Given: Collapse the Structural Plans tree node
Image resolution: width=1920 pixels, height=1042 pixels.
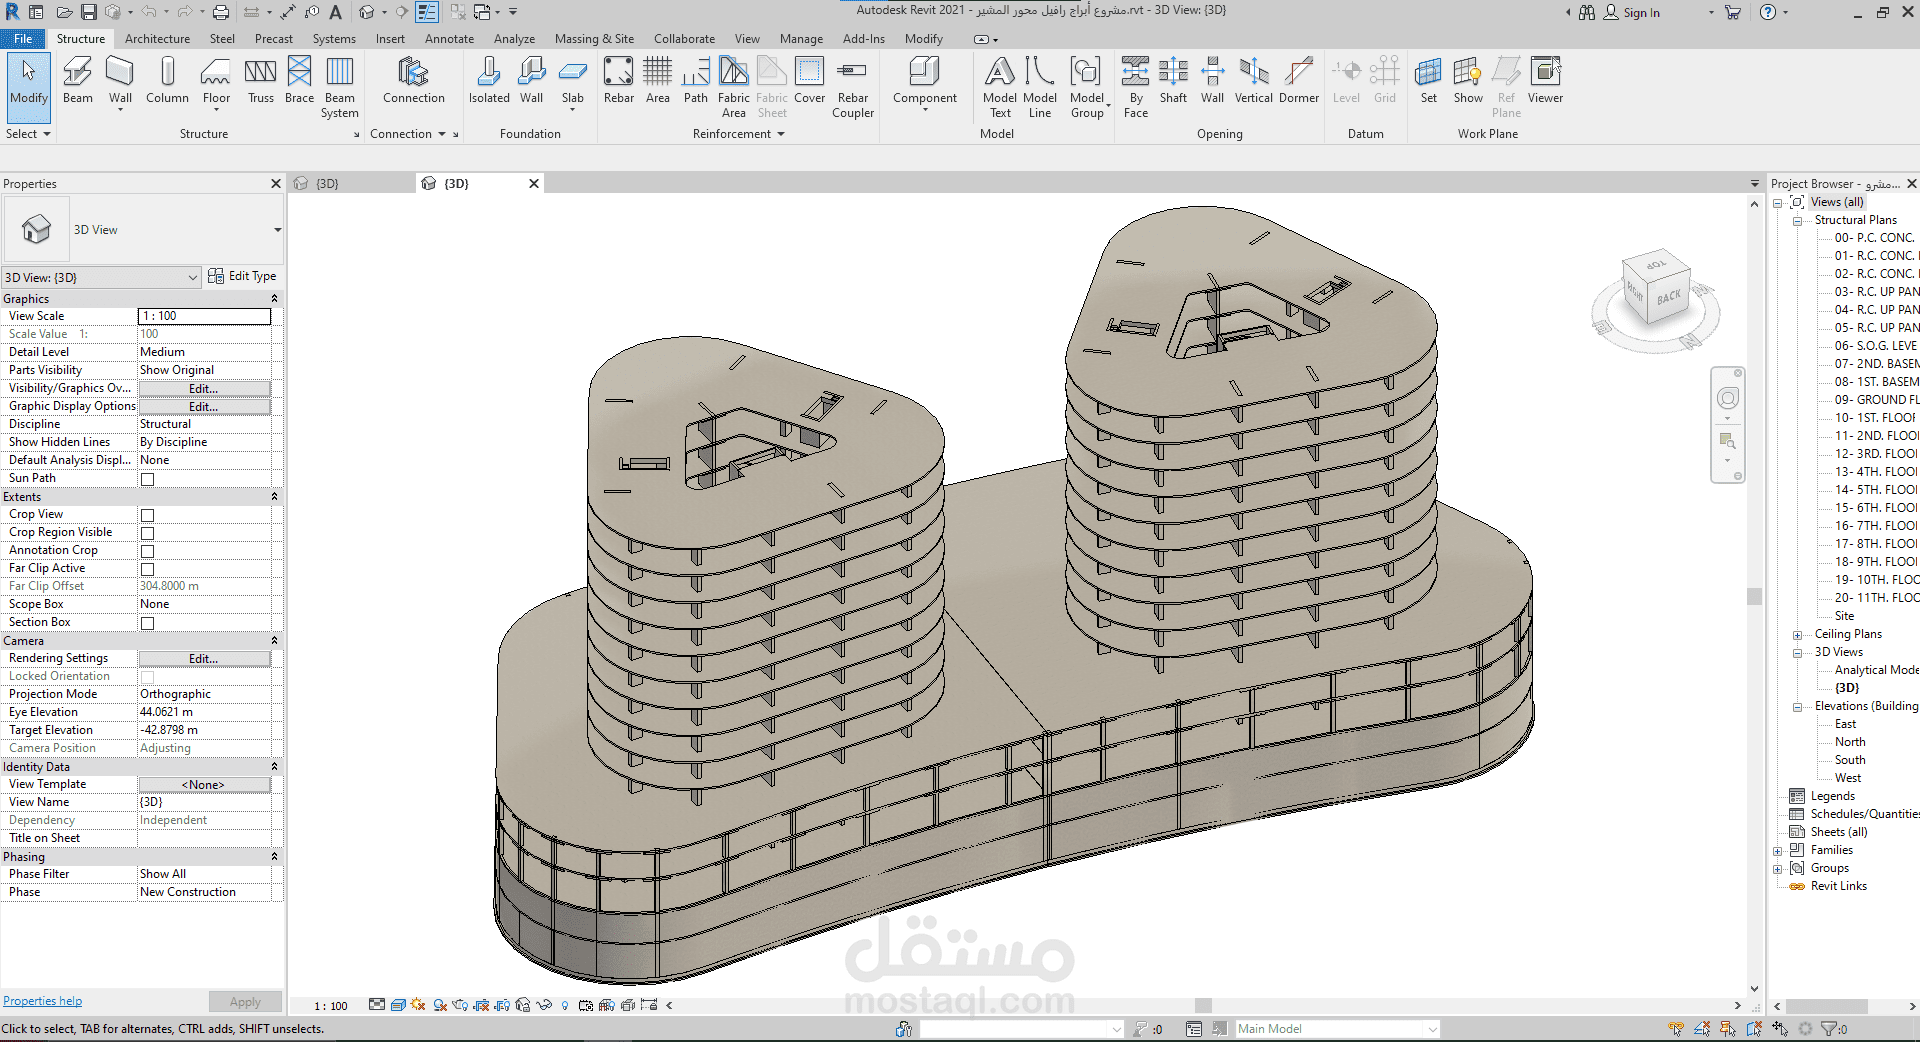Looking at the screenshot, I should point(1797,221).
